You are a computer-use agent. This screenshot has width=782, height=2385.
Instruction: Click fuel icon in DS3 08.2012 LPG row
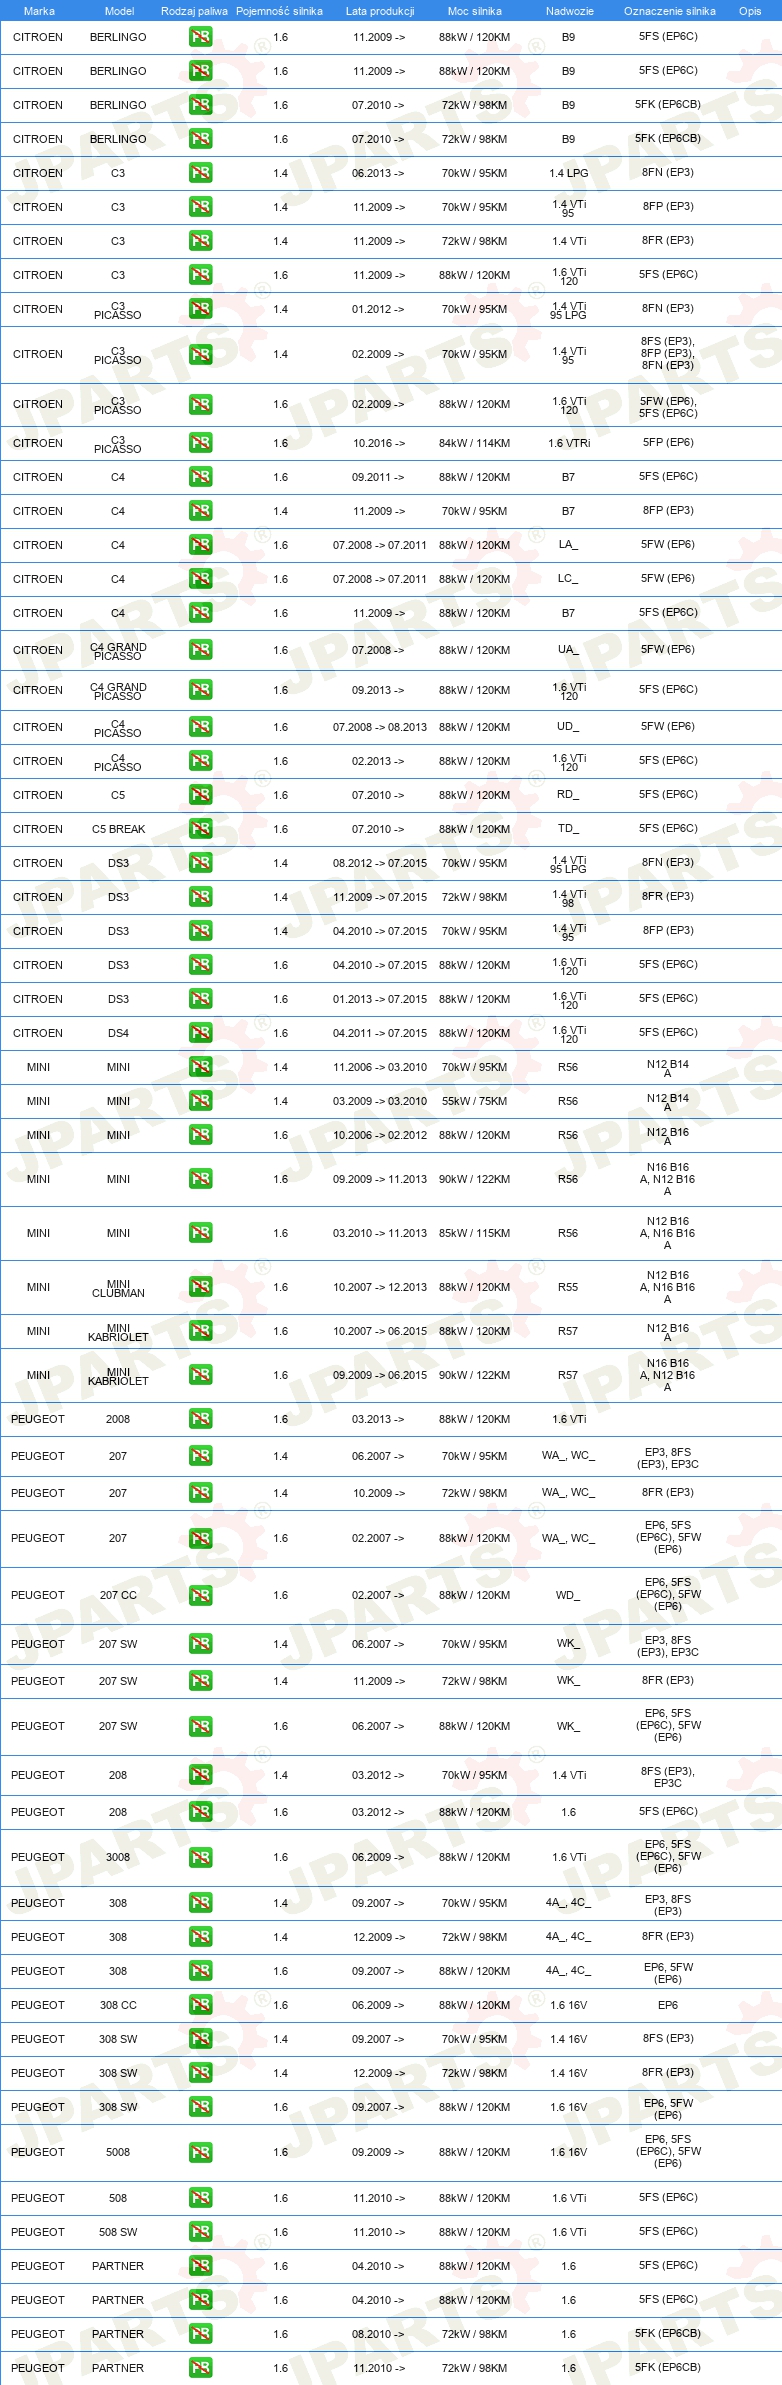200,863
